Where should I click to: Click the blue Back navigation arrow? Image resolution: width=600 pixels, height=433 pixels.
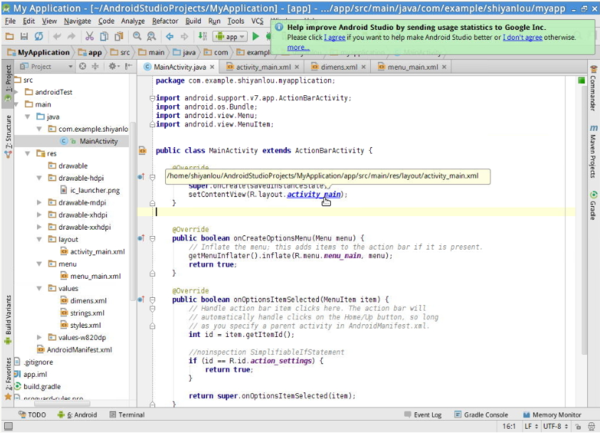coord(170,37)
